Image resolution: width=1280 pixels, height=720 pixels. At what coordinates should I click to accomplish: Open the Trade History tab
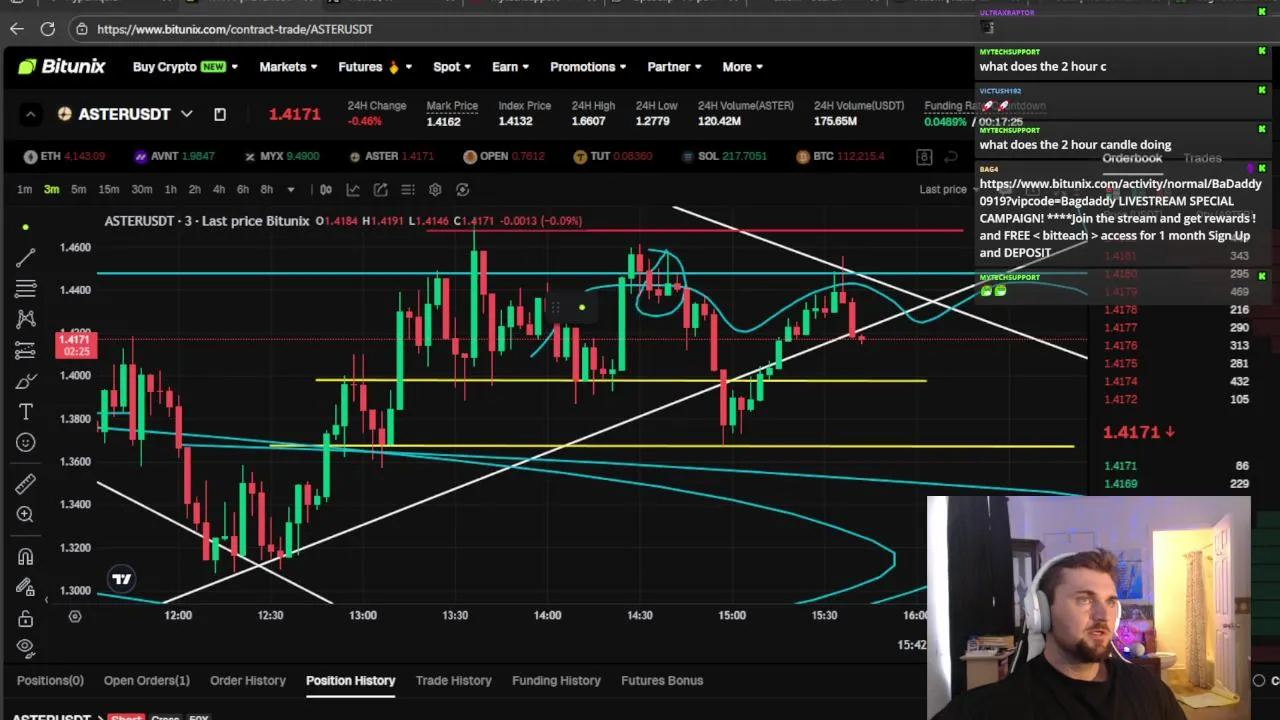pos(453,680)
